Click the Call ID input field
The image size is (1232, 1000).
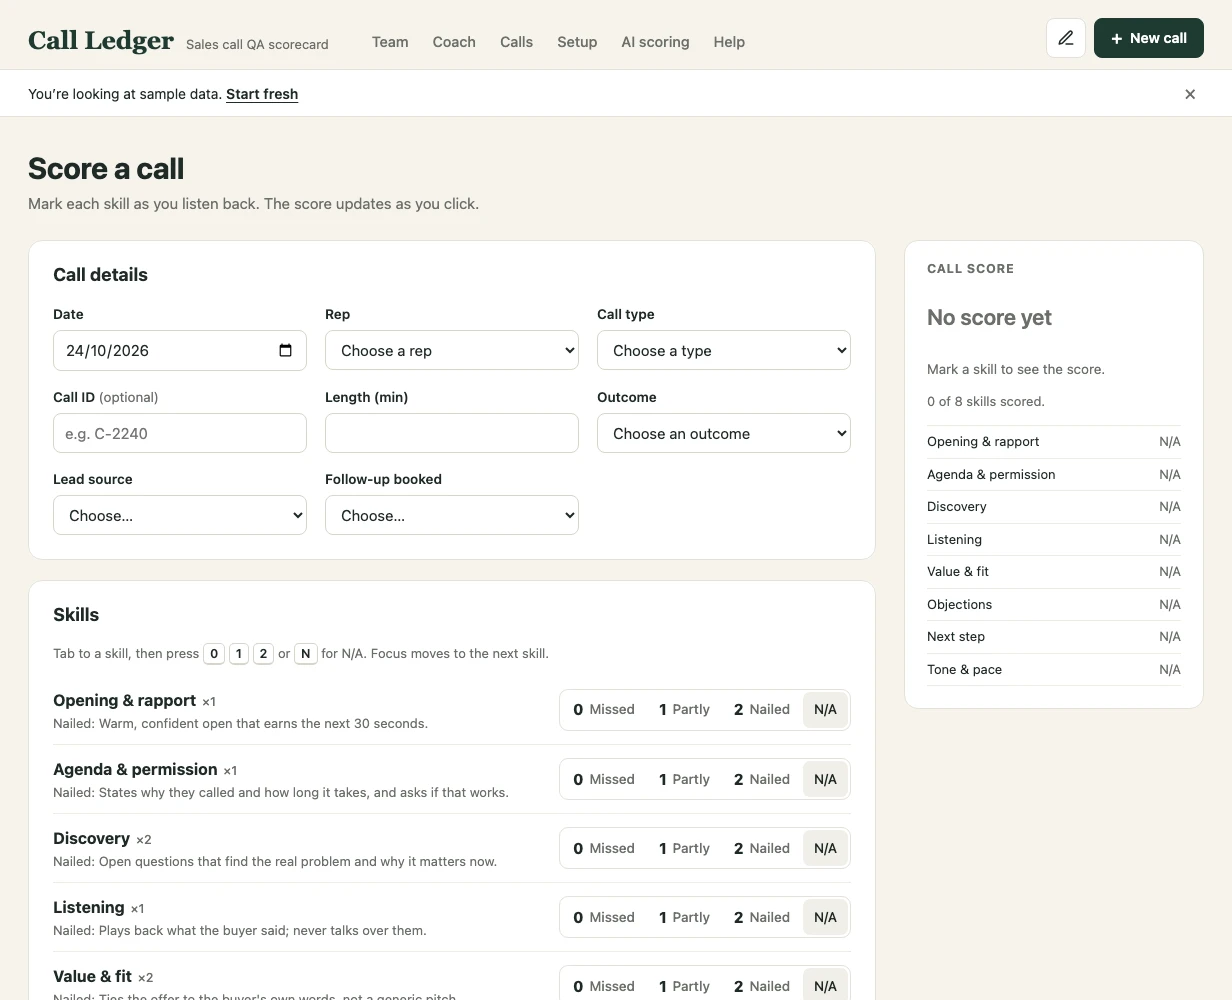tap(180, 433)
